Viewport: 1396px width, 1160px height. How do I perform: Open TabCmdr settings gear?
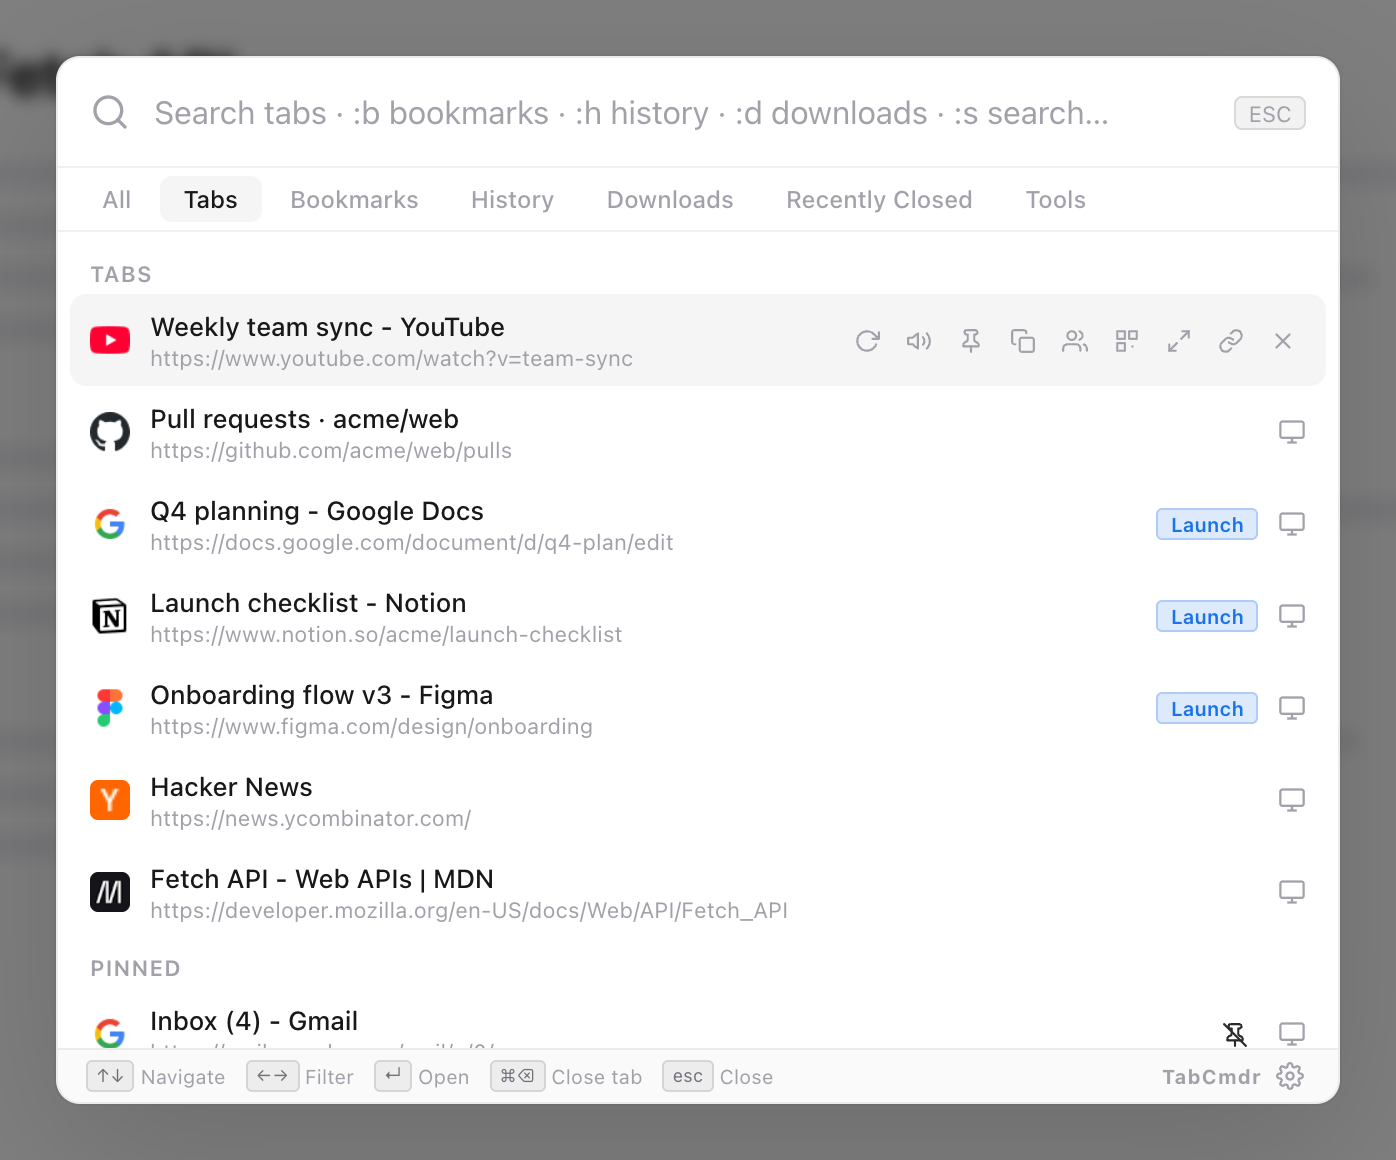coord(1290,1076)
